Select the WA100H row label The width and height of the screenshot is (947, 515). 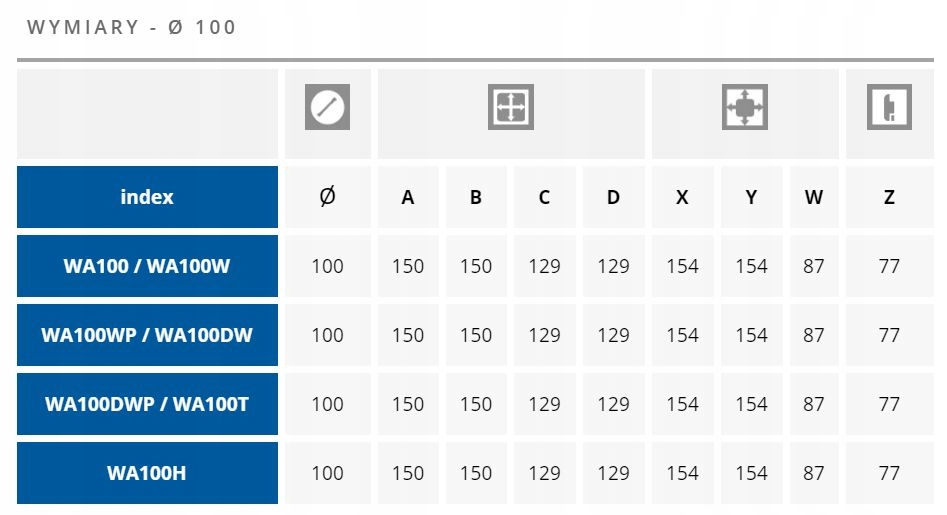click(147, 473)
